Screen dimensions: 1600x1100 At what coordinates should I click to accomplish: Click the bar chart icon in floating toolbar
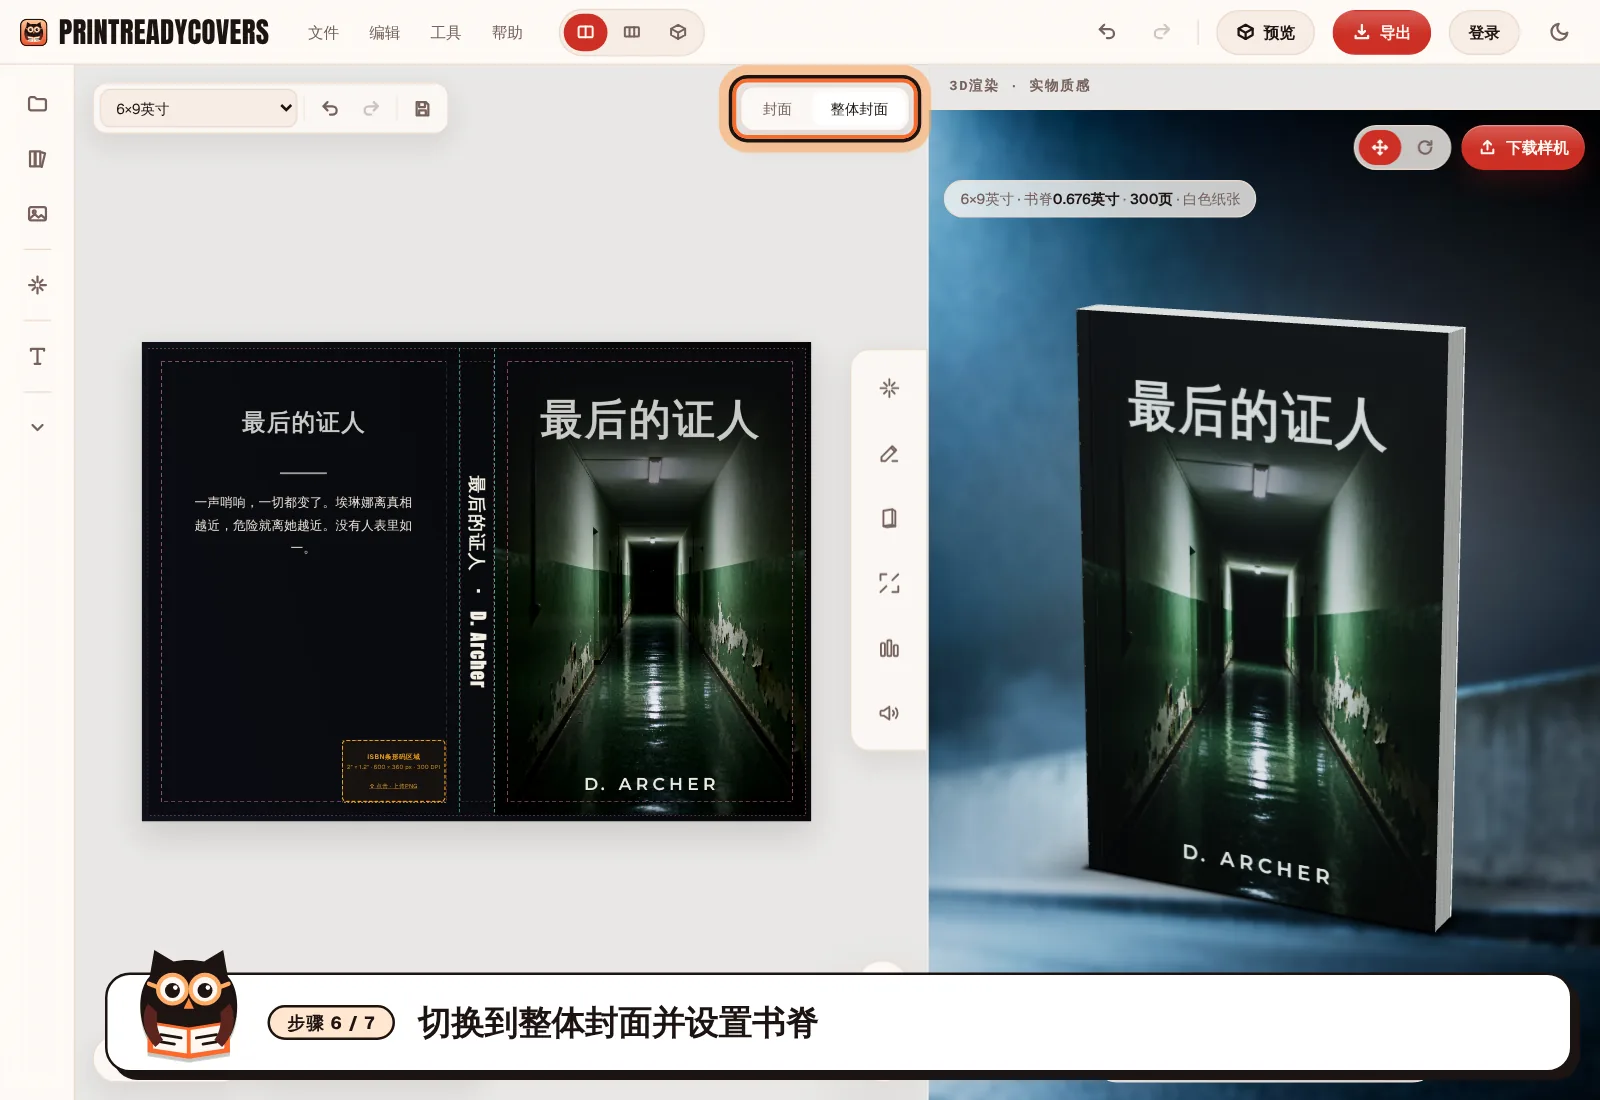pos(889,649)
